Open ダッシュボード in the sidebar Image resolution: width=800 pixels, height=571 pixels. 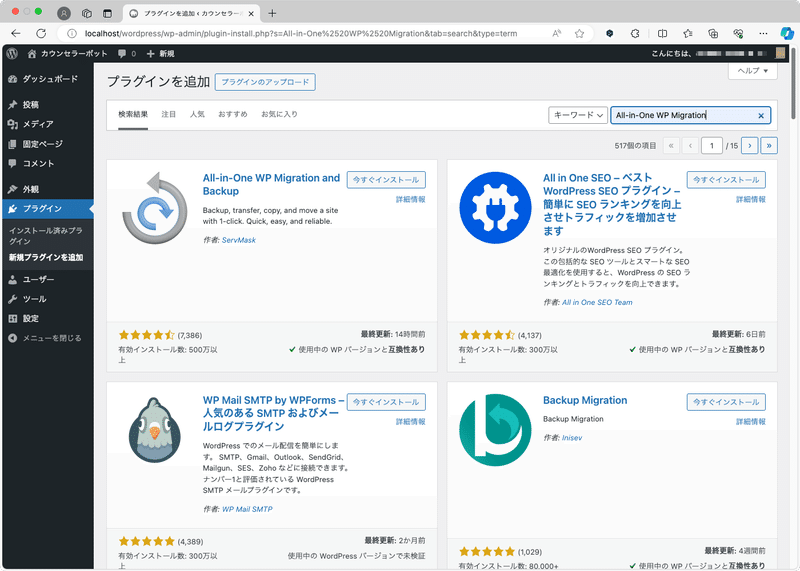click(x=47, y=79)
